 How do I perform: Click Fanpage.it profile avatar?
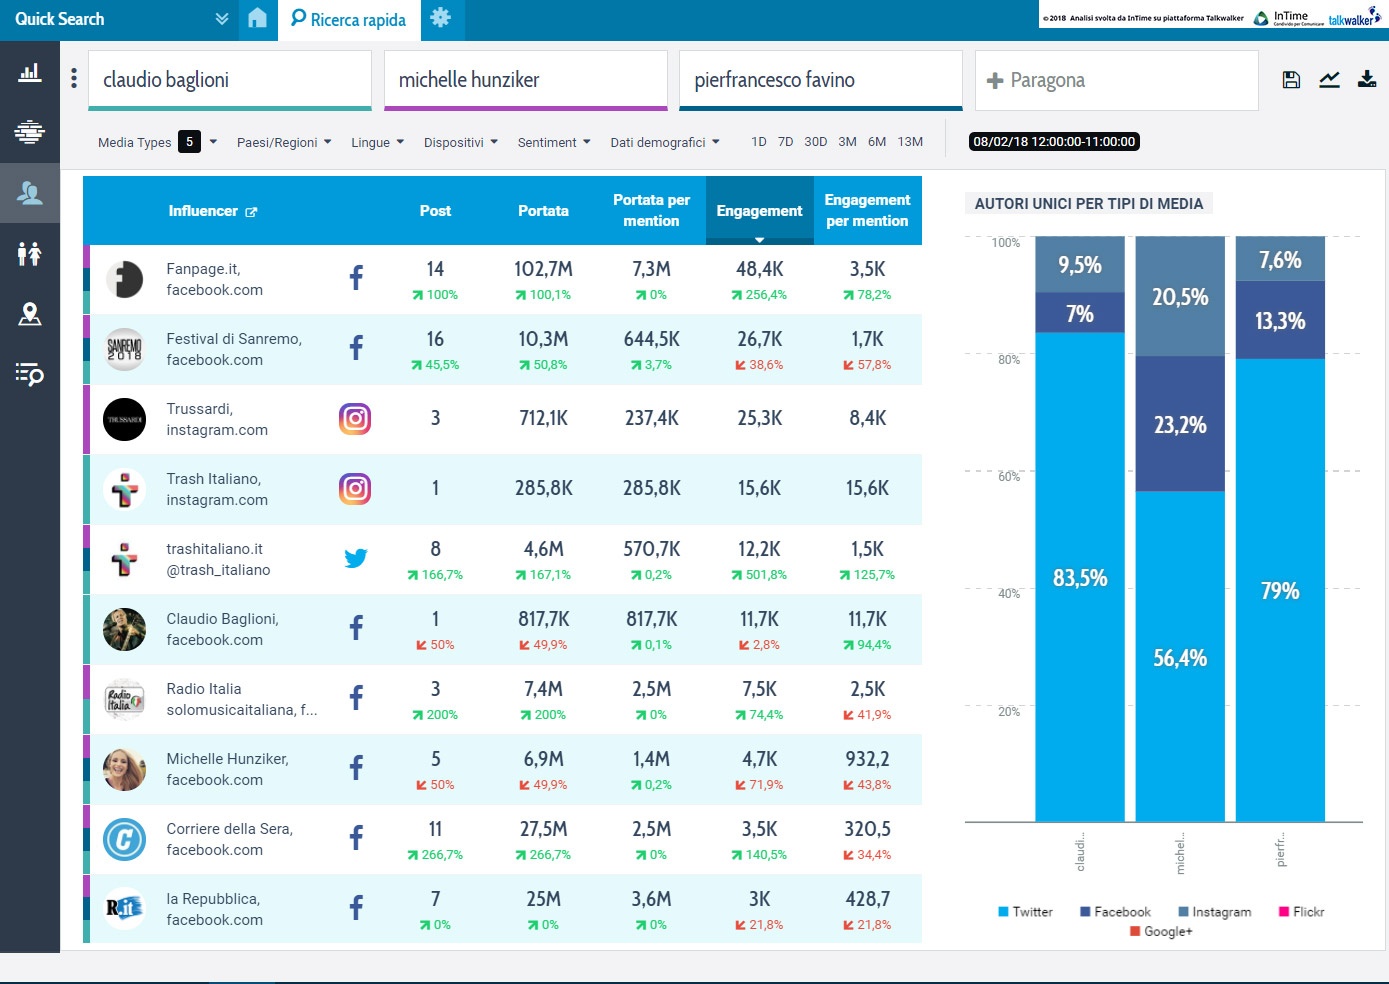pyautogui.click(x=125, y=279)
